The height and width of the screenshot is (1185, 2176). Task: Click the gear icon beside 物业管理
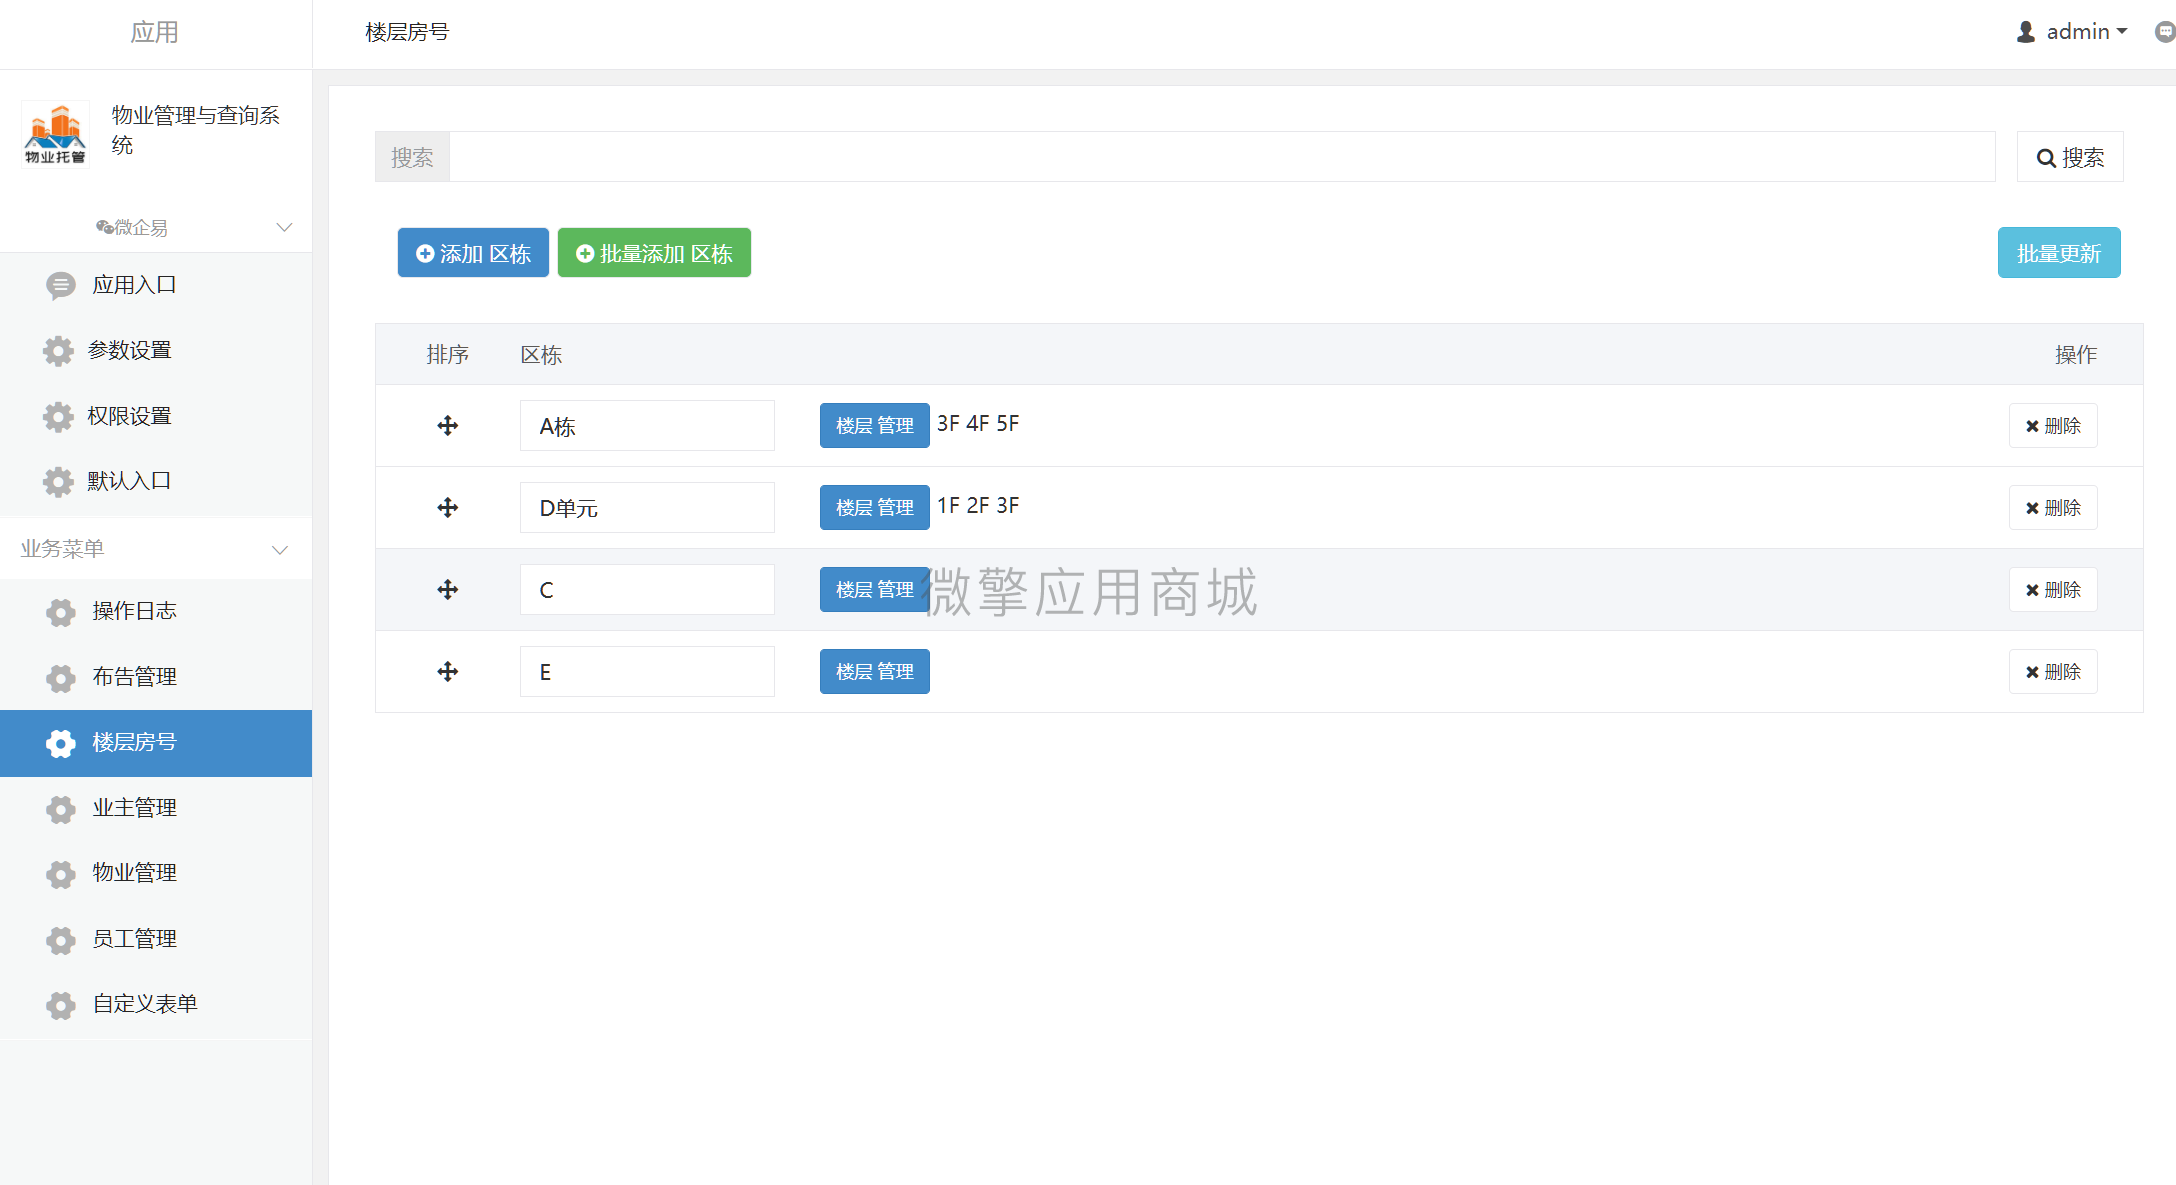(61, 874)
